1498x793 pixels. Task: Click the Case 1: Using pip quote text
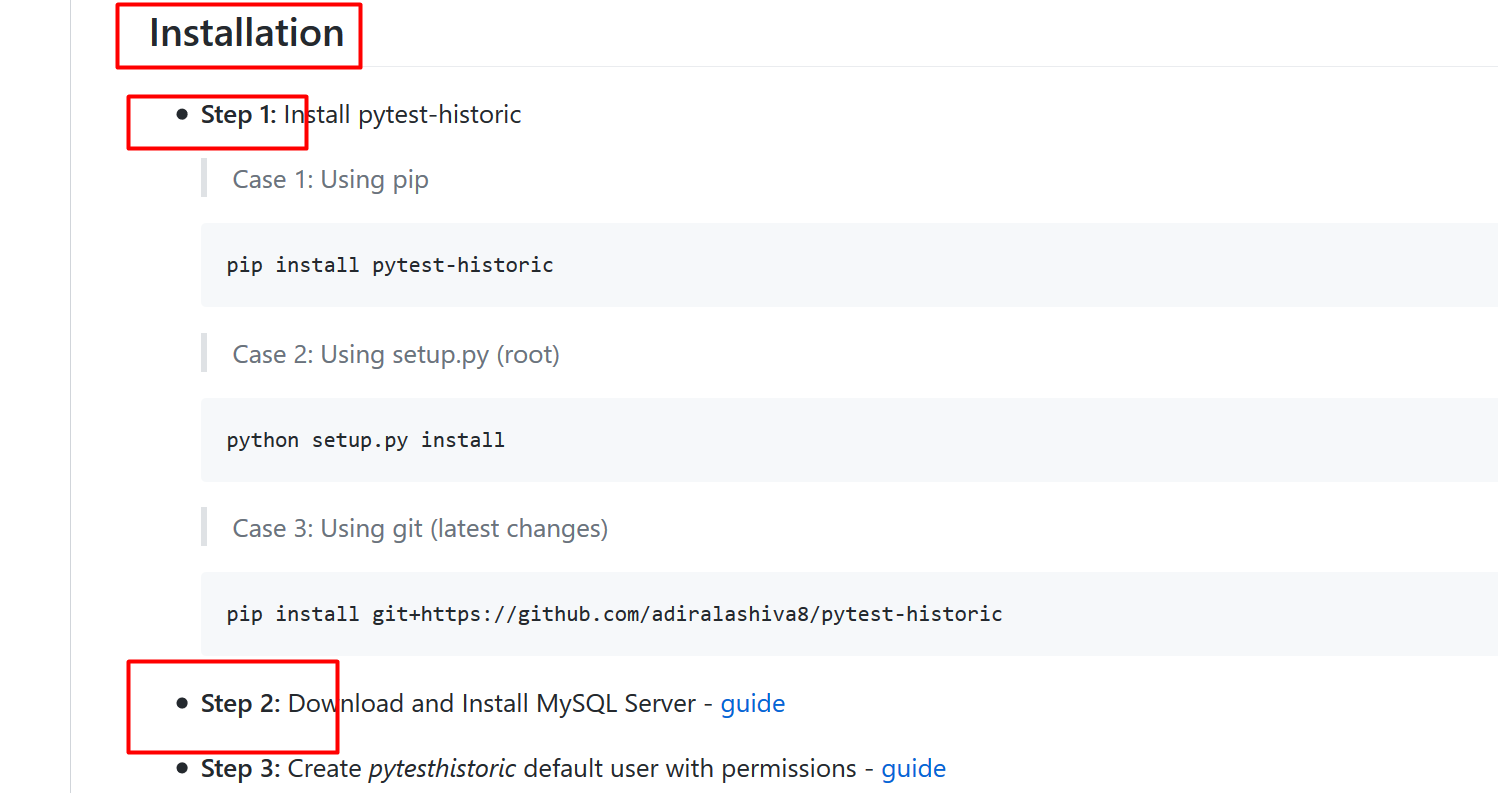(330, 179)
